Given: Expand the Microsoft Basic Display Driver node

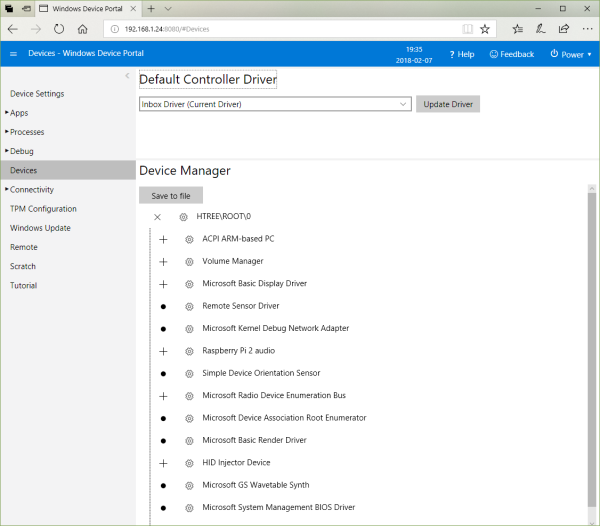Looking at the screenshot, I should pyautogui.click(x=163, y=284).
